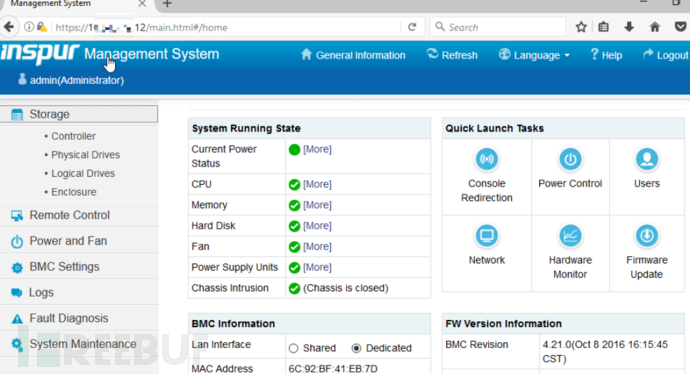Reload the page with browser refresh icon
Image resolution: width=690 pixels, height=374 pixels.
(412, 27)
